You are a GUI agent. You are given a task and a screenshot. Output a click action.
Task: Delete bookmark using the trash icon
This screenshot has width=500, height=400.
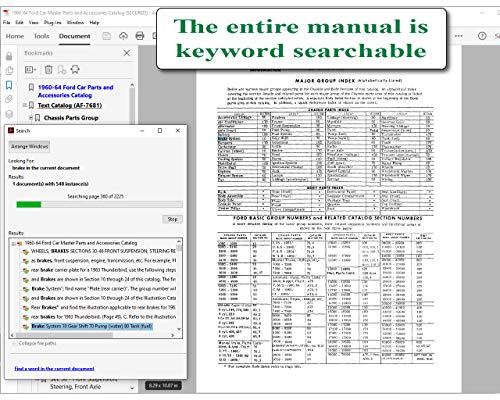[49, 70]
